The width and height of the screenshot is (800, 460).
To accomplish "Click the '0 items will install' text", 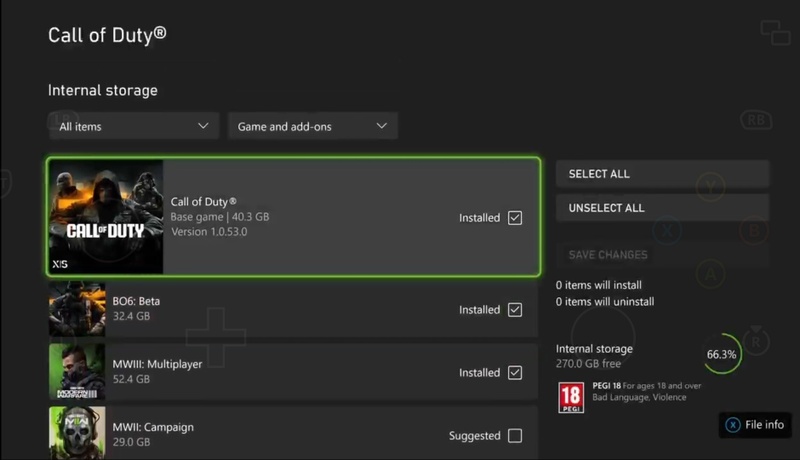I will (599, 285).
